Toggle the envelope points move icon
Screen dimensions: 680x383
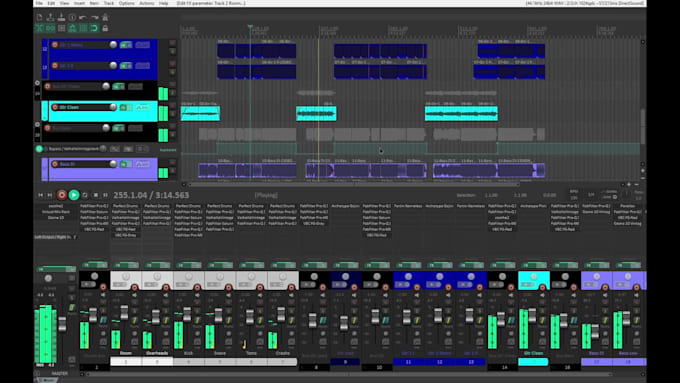tap(72, 28)
